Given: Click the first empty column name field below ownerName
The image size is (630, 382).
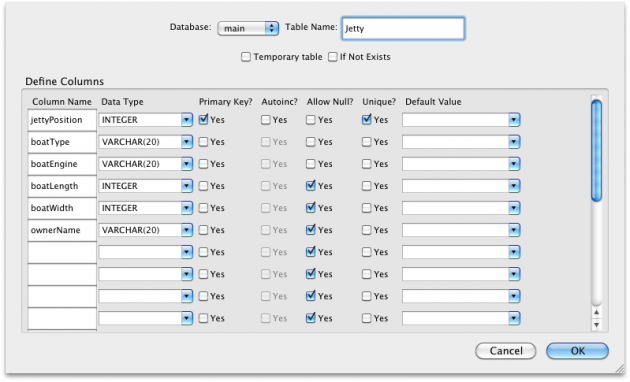Looking at the screenshot, I should coord(62,252).
